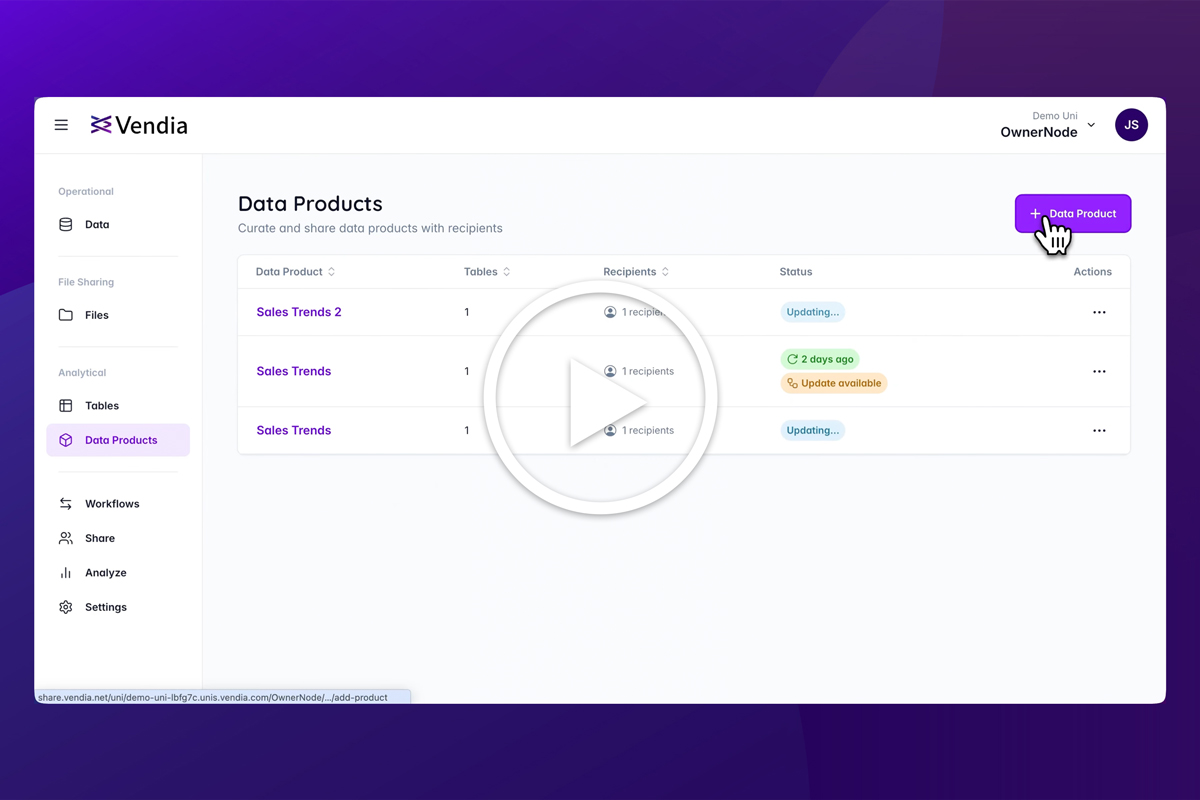Sort by Recipients column
Viewport: 1200px width, 800px height.
(637, 272)
